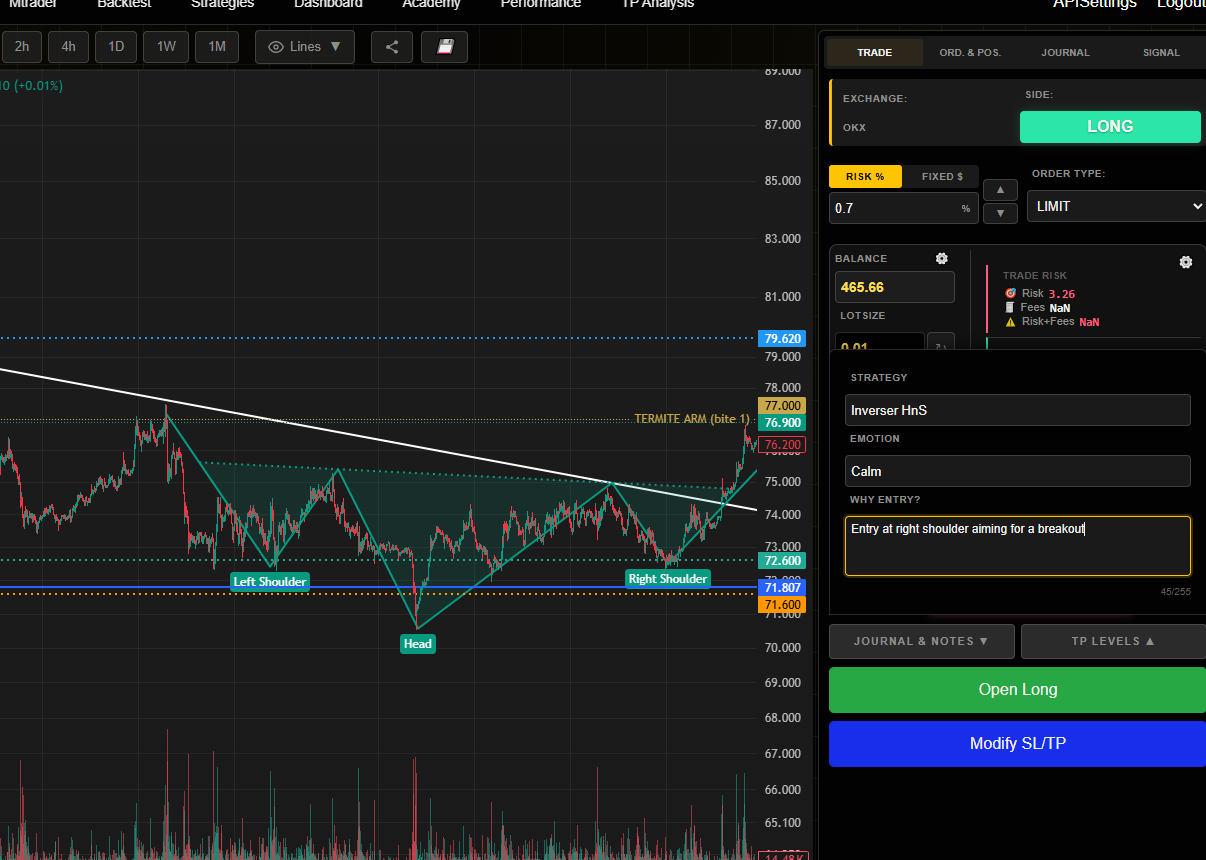The height and width of the screenshot is (860, 1206).
Task: Toggle the LONG side button
Action: (1110, 127)
